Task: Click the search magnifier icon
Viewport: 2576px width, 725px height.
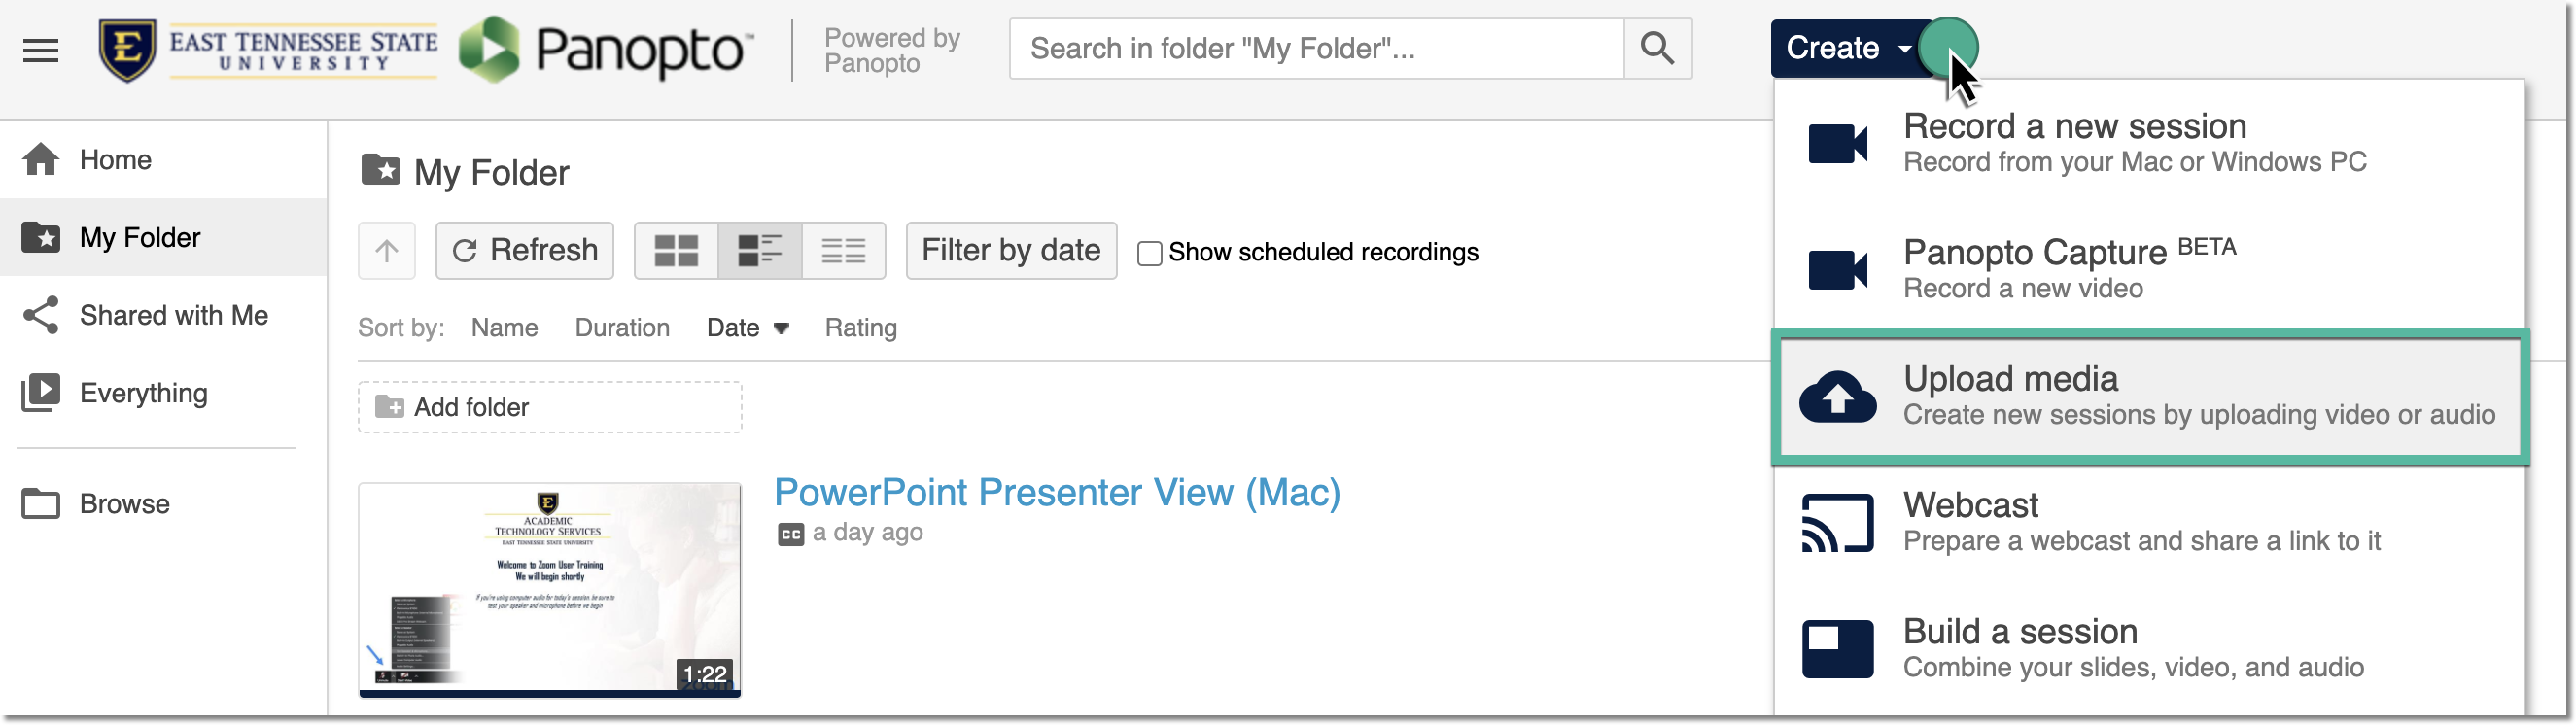Action: coord(1657,48)
